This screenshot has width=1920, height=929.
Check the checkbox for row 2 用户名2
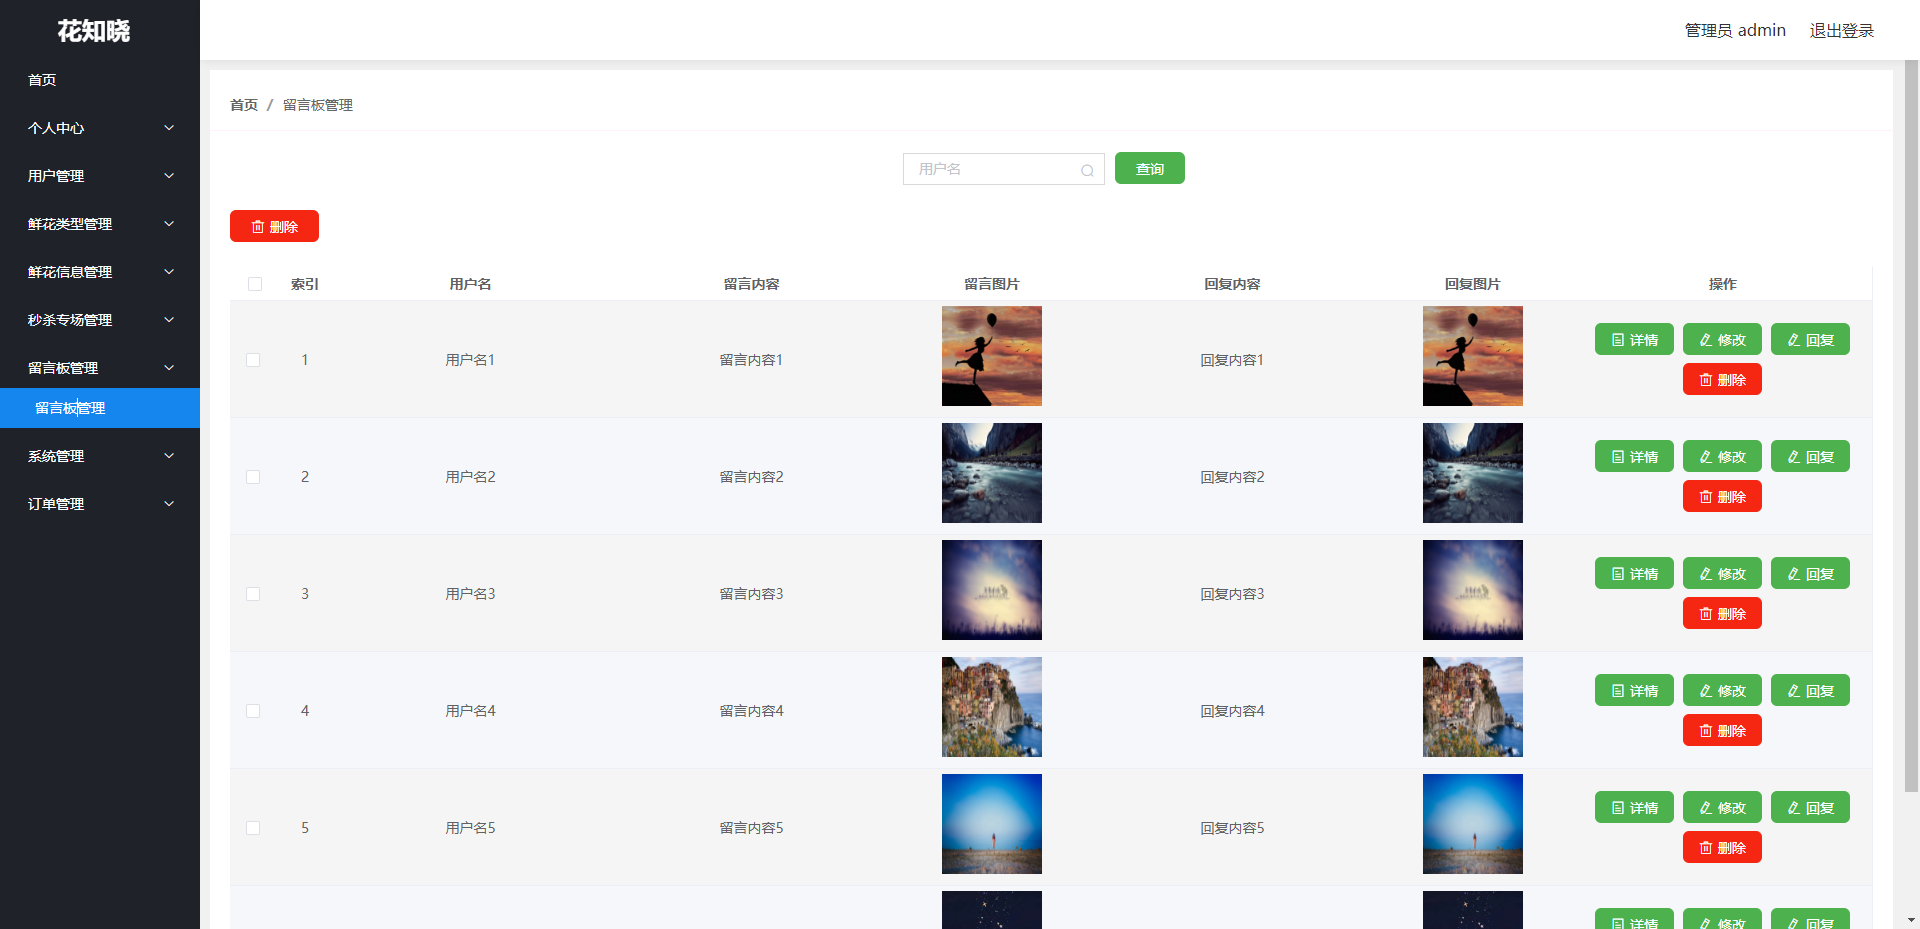click(x=253, y=477)
